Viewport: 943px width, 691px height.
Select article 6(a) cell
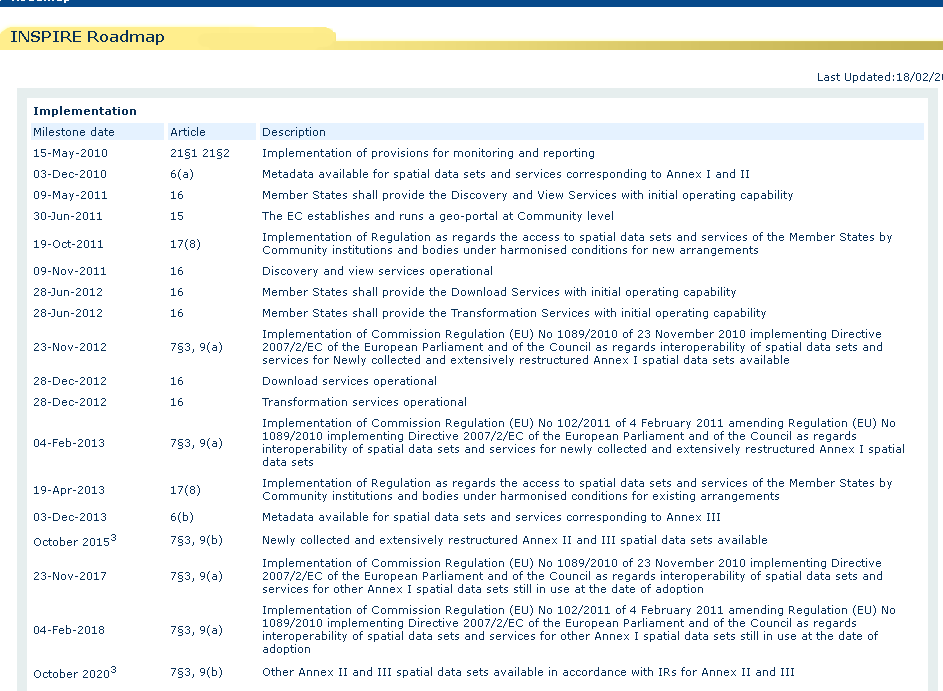pyautogui.click(x=182, y=174)
